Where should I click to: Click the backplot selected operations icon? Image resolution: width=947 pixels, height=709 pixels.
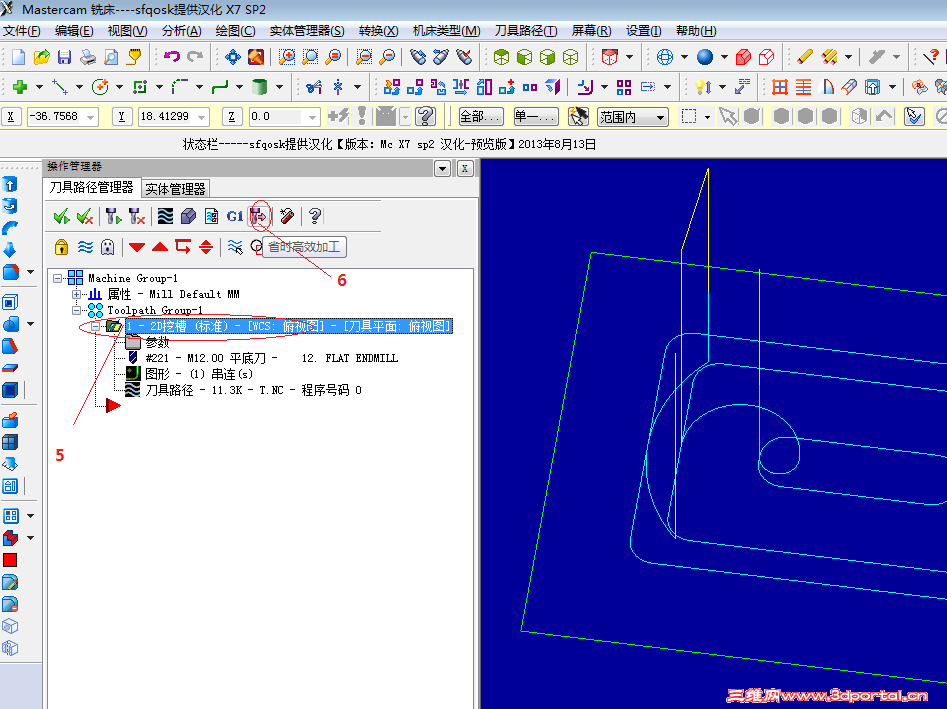165,216
